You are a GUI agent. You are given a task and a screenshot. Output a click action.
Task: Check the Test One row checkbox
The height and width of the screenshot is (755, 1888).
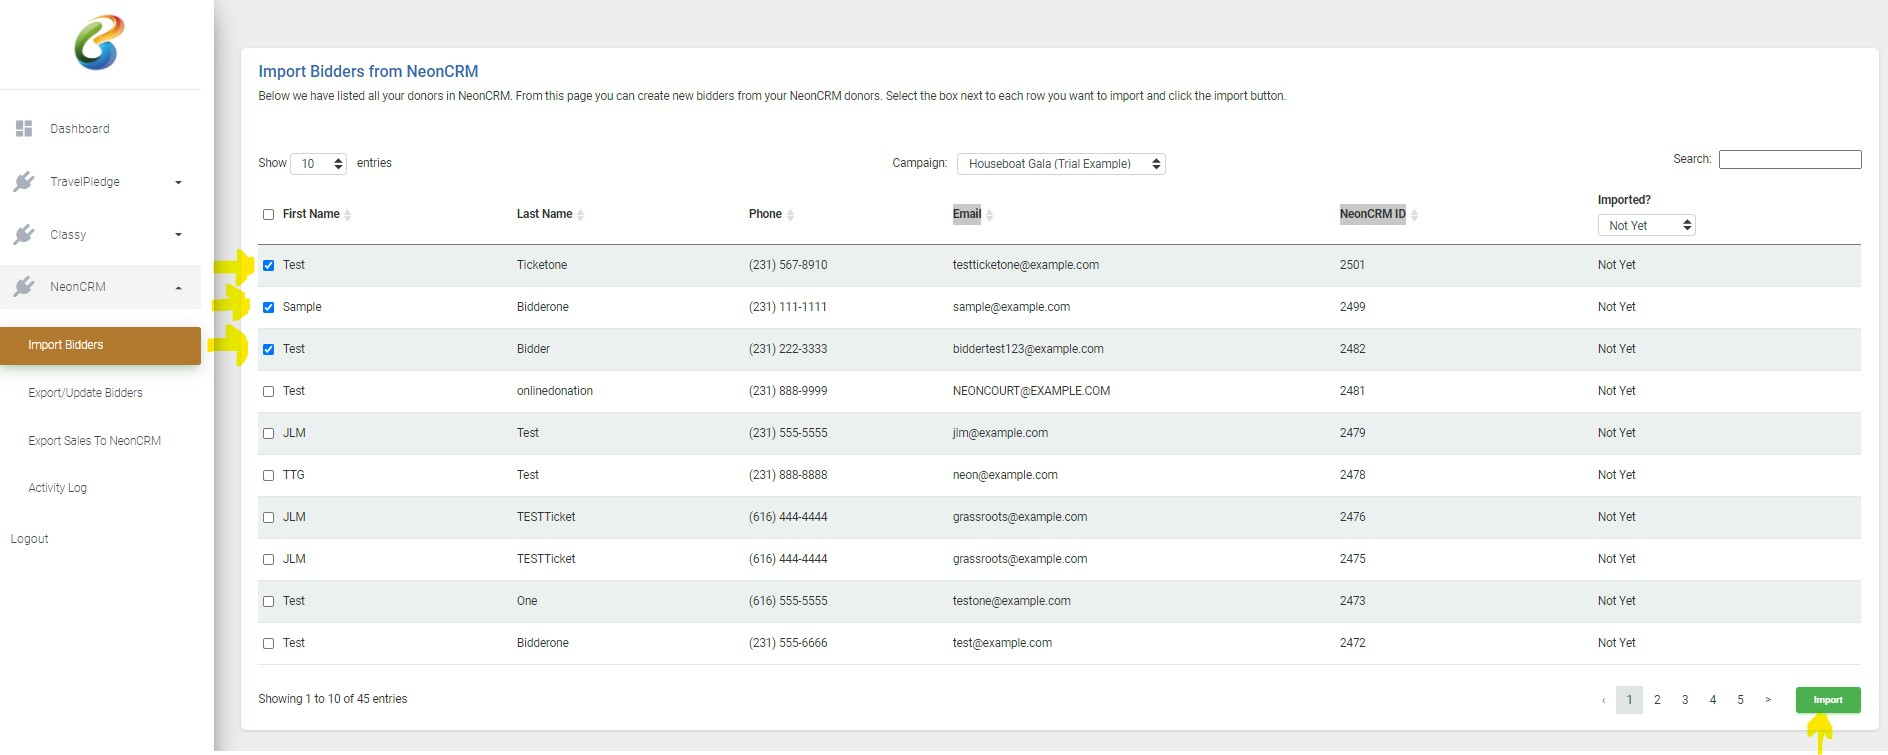pyautogui.click(x=268, y=601)
